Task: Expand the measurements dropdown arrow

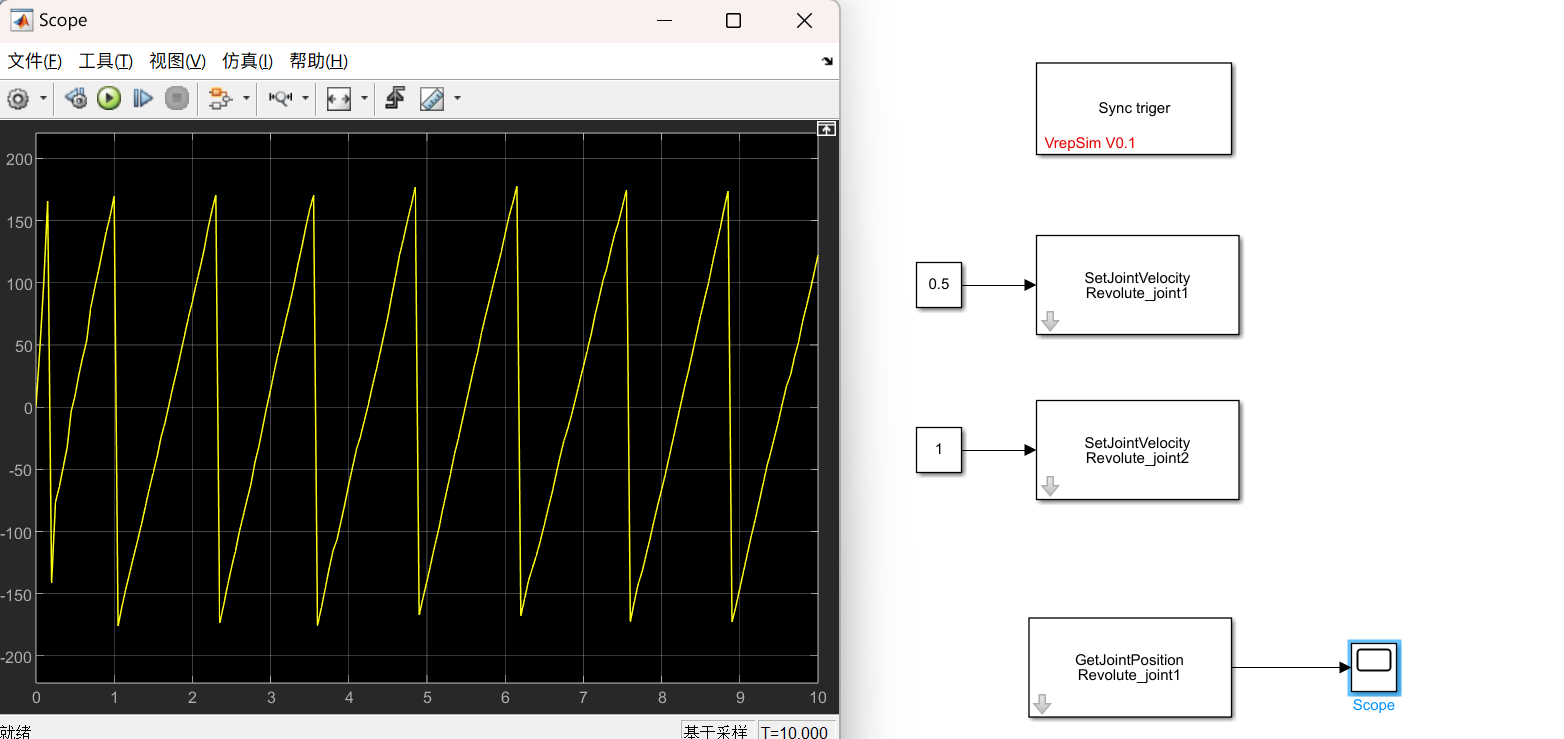Action: [457, 98]
